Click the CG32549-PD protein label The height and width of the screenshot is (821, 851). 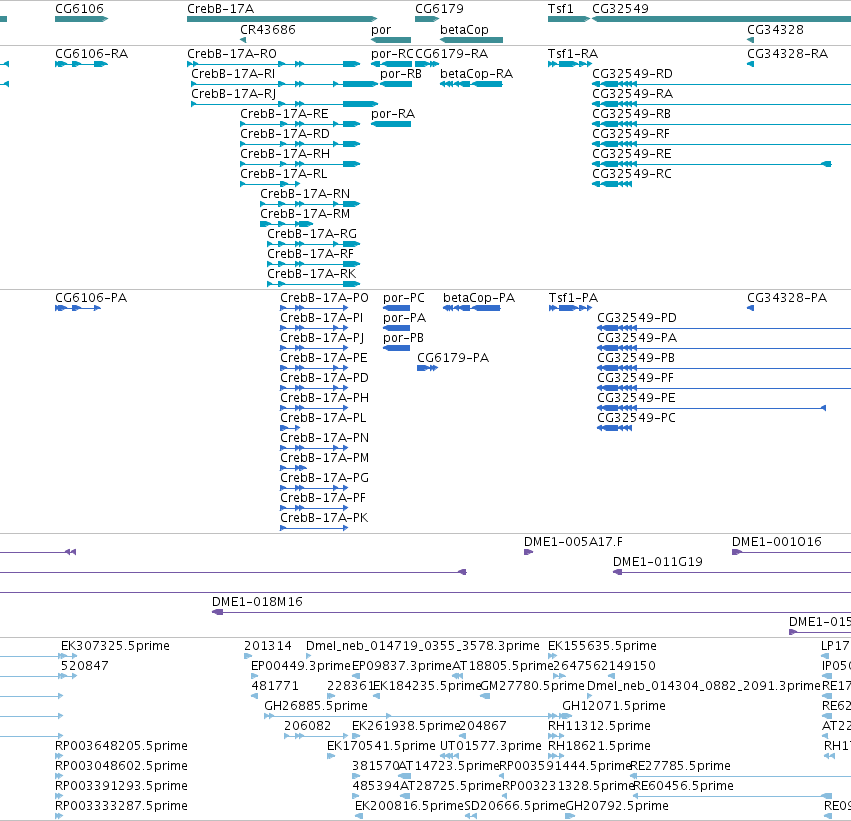coord(637,318)
